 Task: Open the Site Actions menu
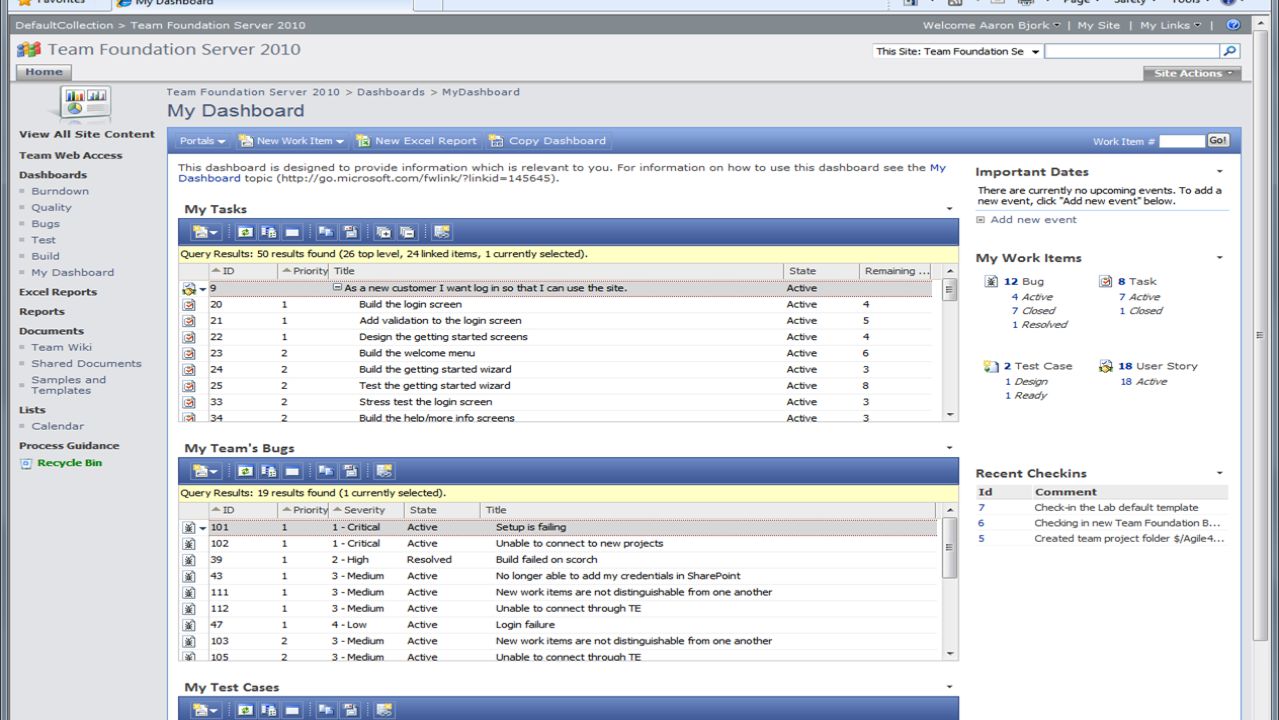coord(1191,73)
